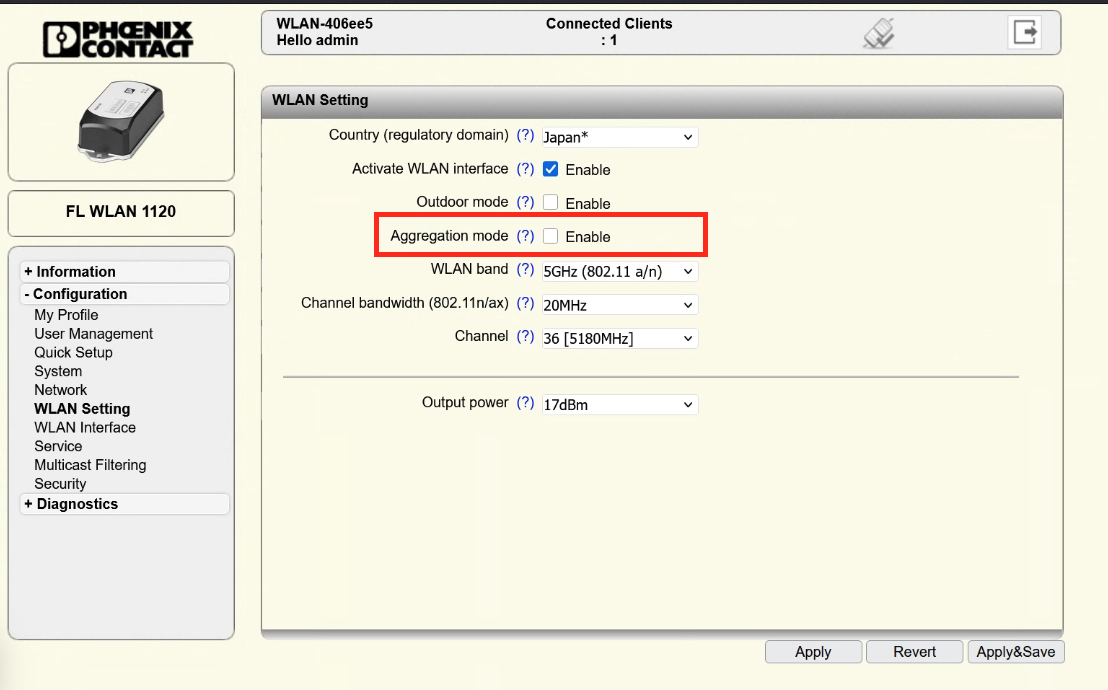This screenshot has height=690, width=1108.
Task: Open help (?) for Aggregation mode
Action: tap(525, 236)
